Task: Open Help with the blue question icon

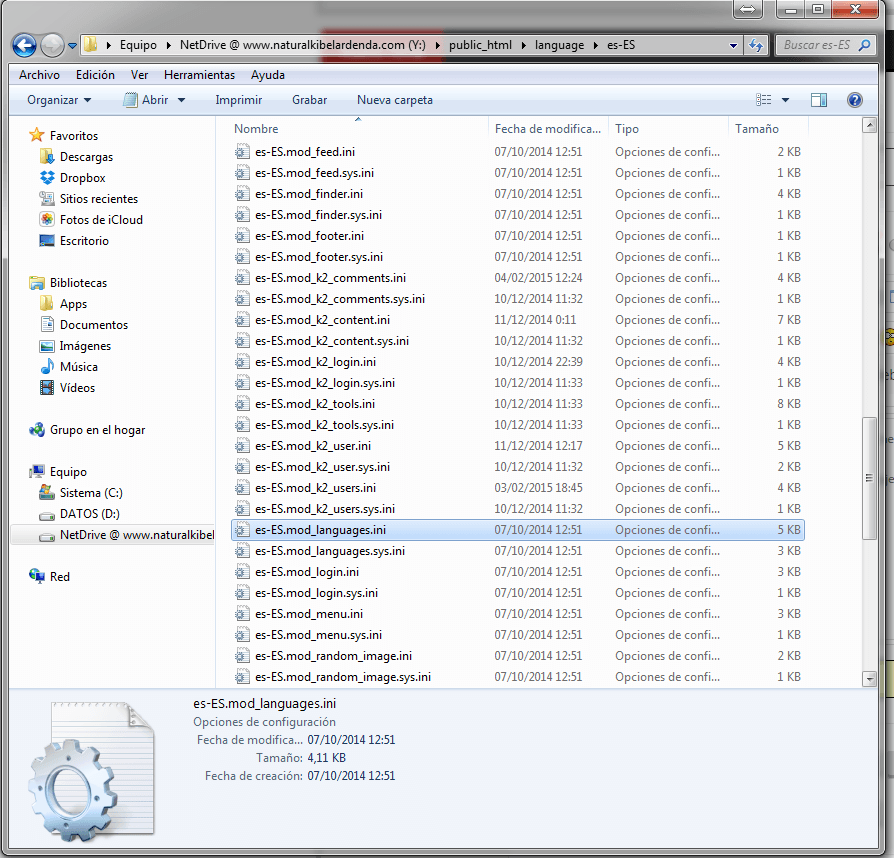Action: tap(854, 100)
